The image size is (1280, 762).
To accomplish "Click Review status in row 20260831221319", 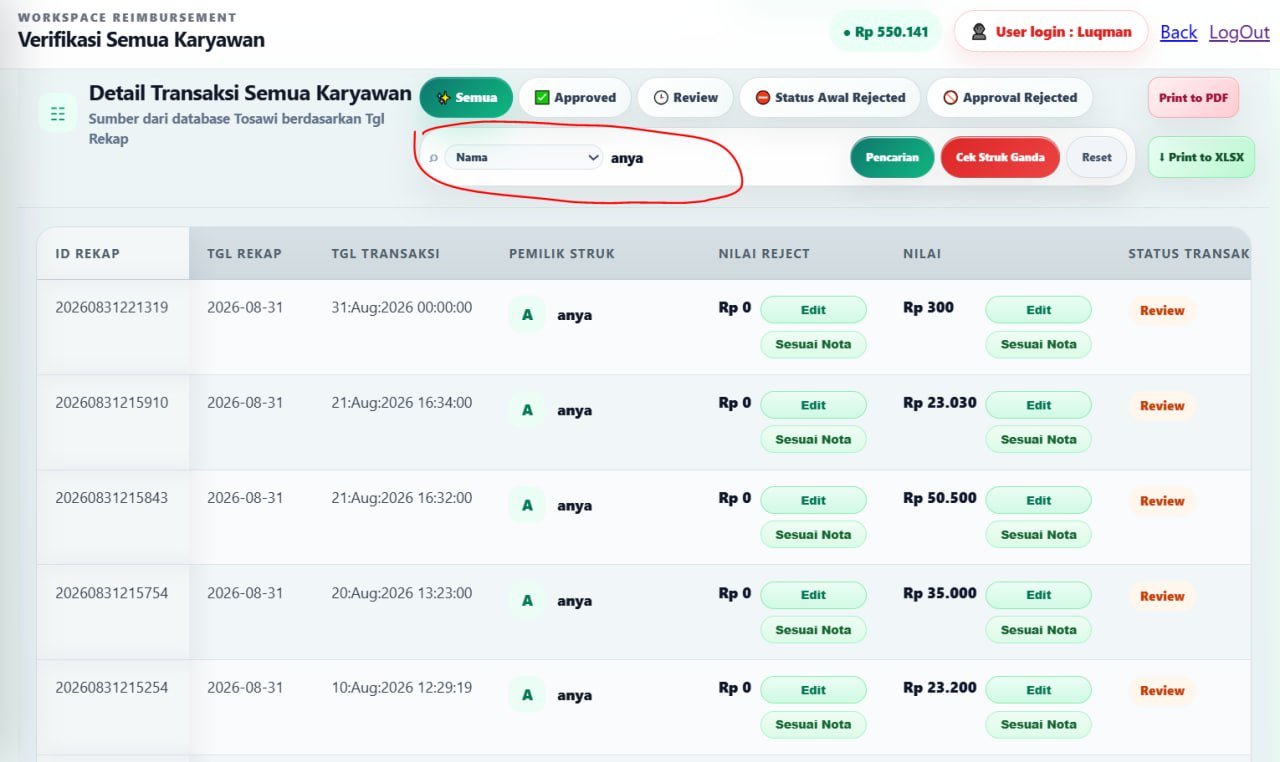I will (1162, 310).
